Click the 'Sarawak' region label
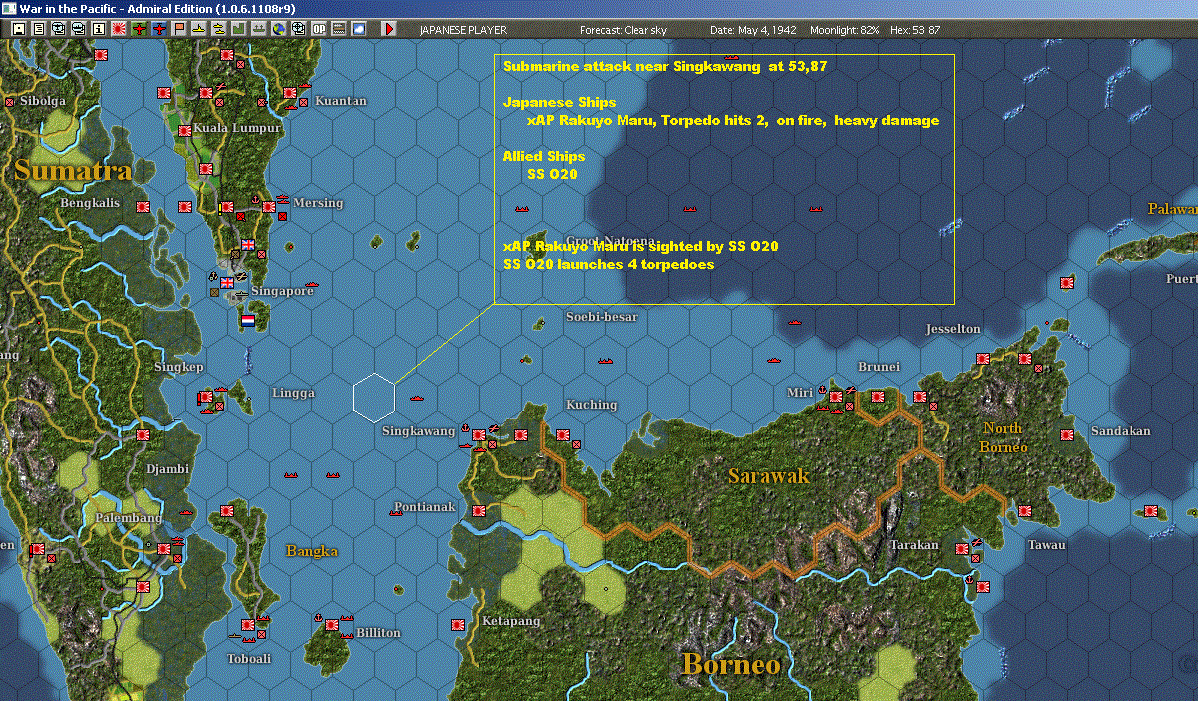This screenshot has width=1198, height=701. pyautogui.click(x=768, y=476)
